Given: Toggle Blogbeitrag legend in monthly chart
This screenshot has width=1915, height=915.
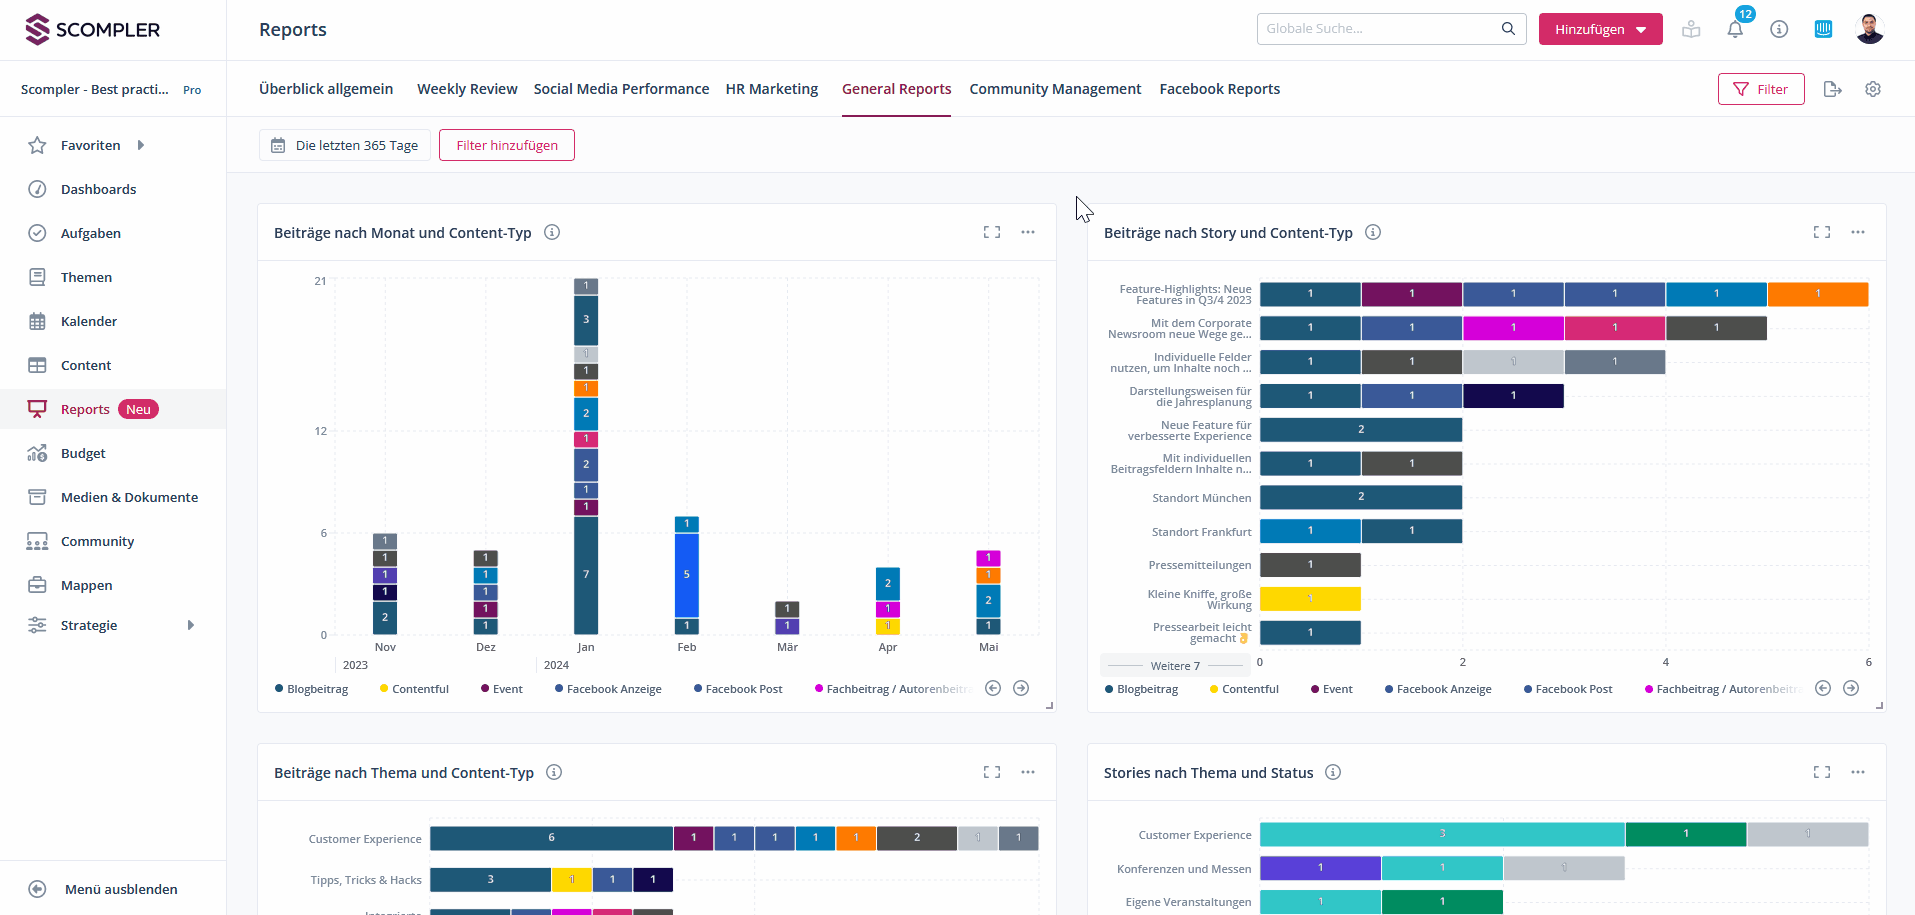Looking at the screenshot, I should tap(312, 689).
